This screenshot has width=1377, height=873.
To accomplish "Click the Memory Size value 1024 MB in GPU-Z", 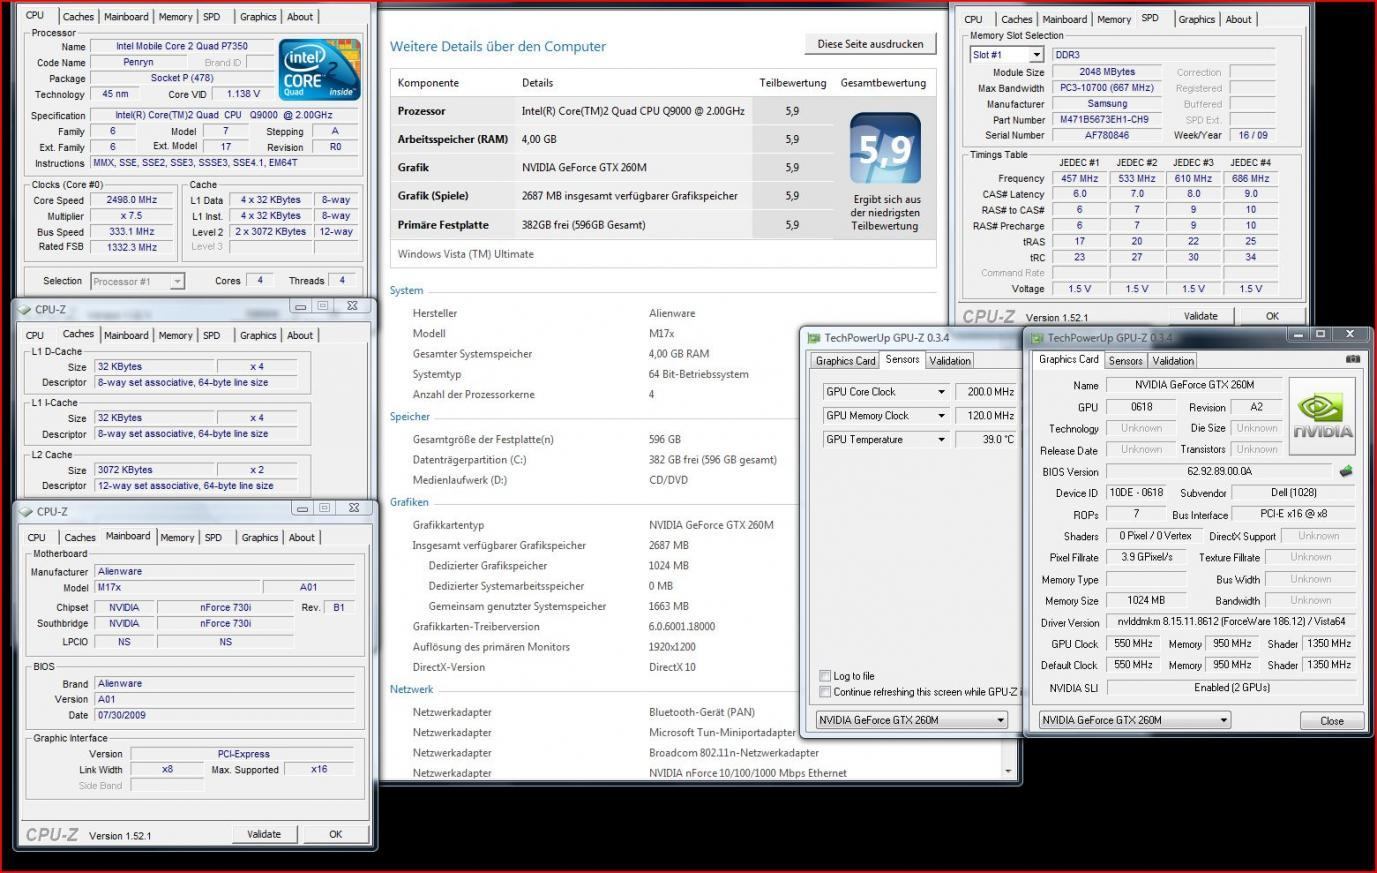I will click(x=1146, y=601).
